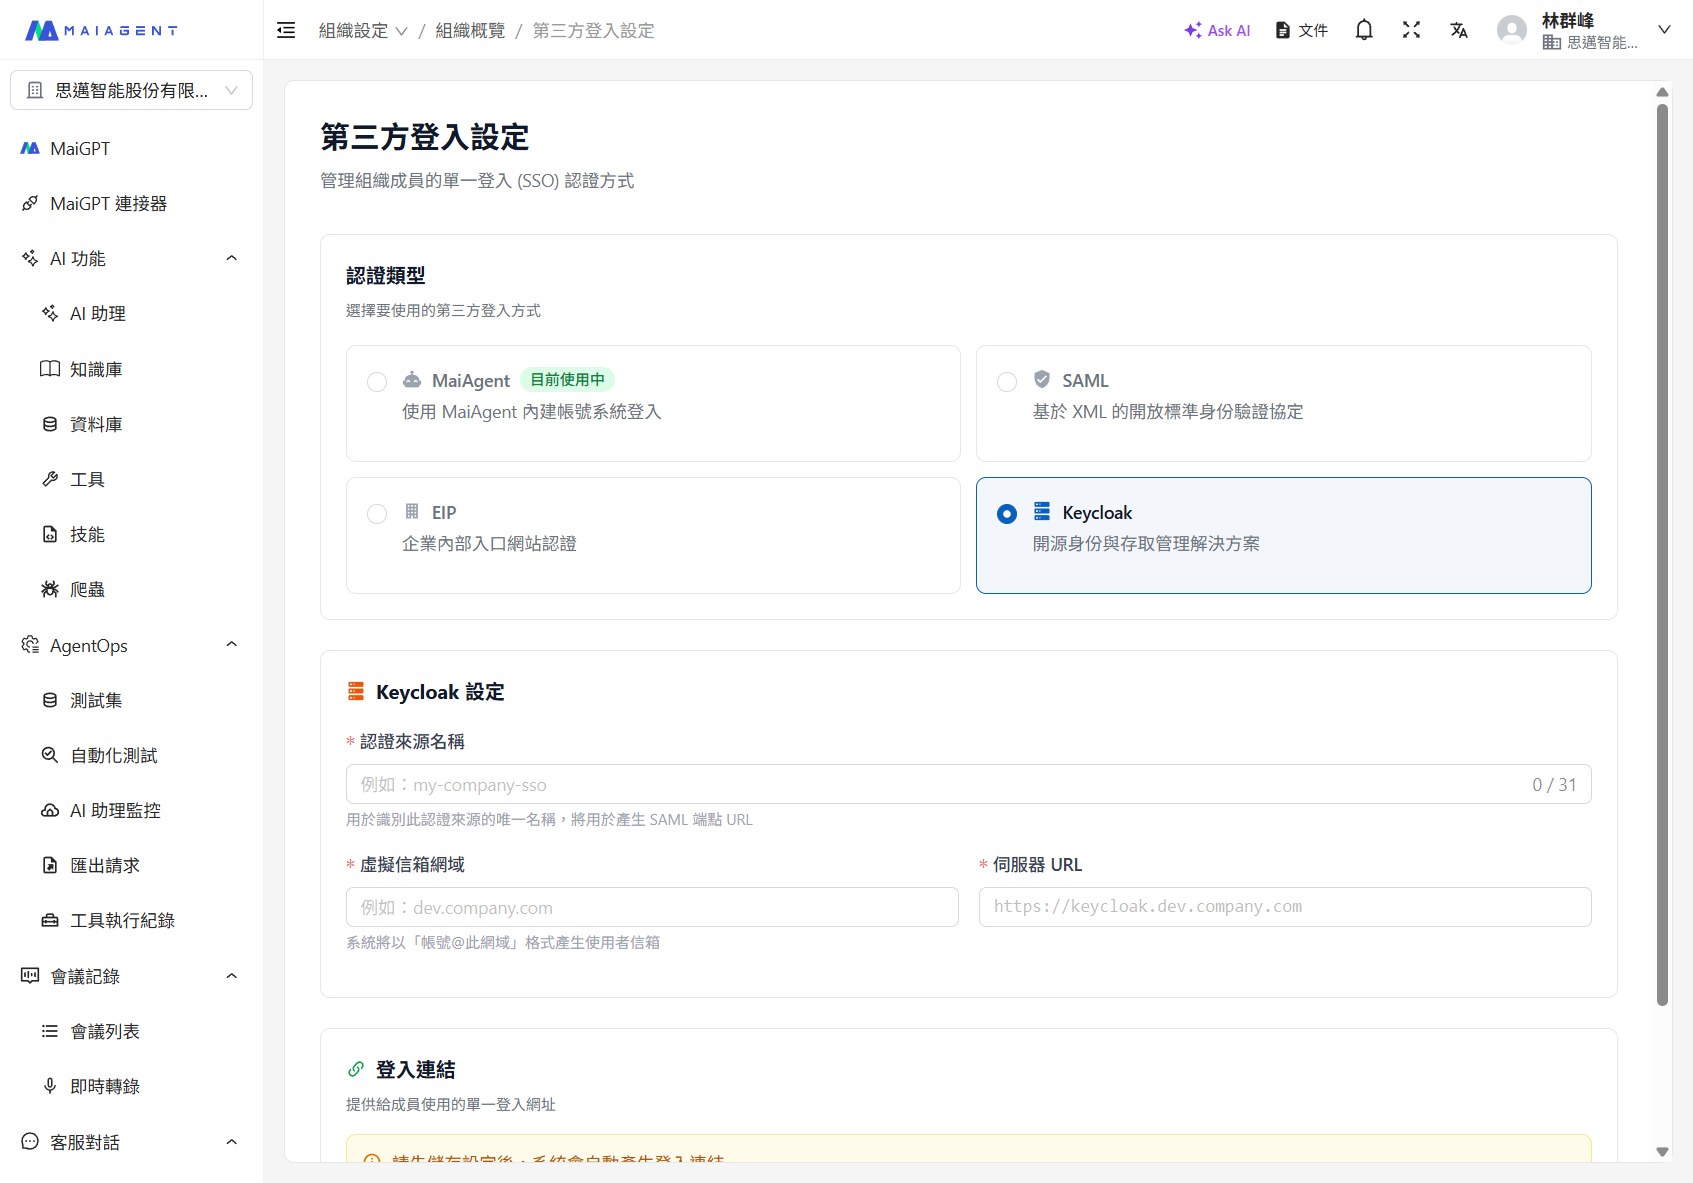Expand the user account menu chevron
Viewport: 1693px width, 1183px height.
(x=1664, y=30)
